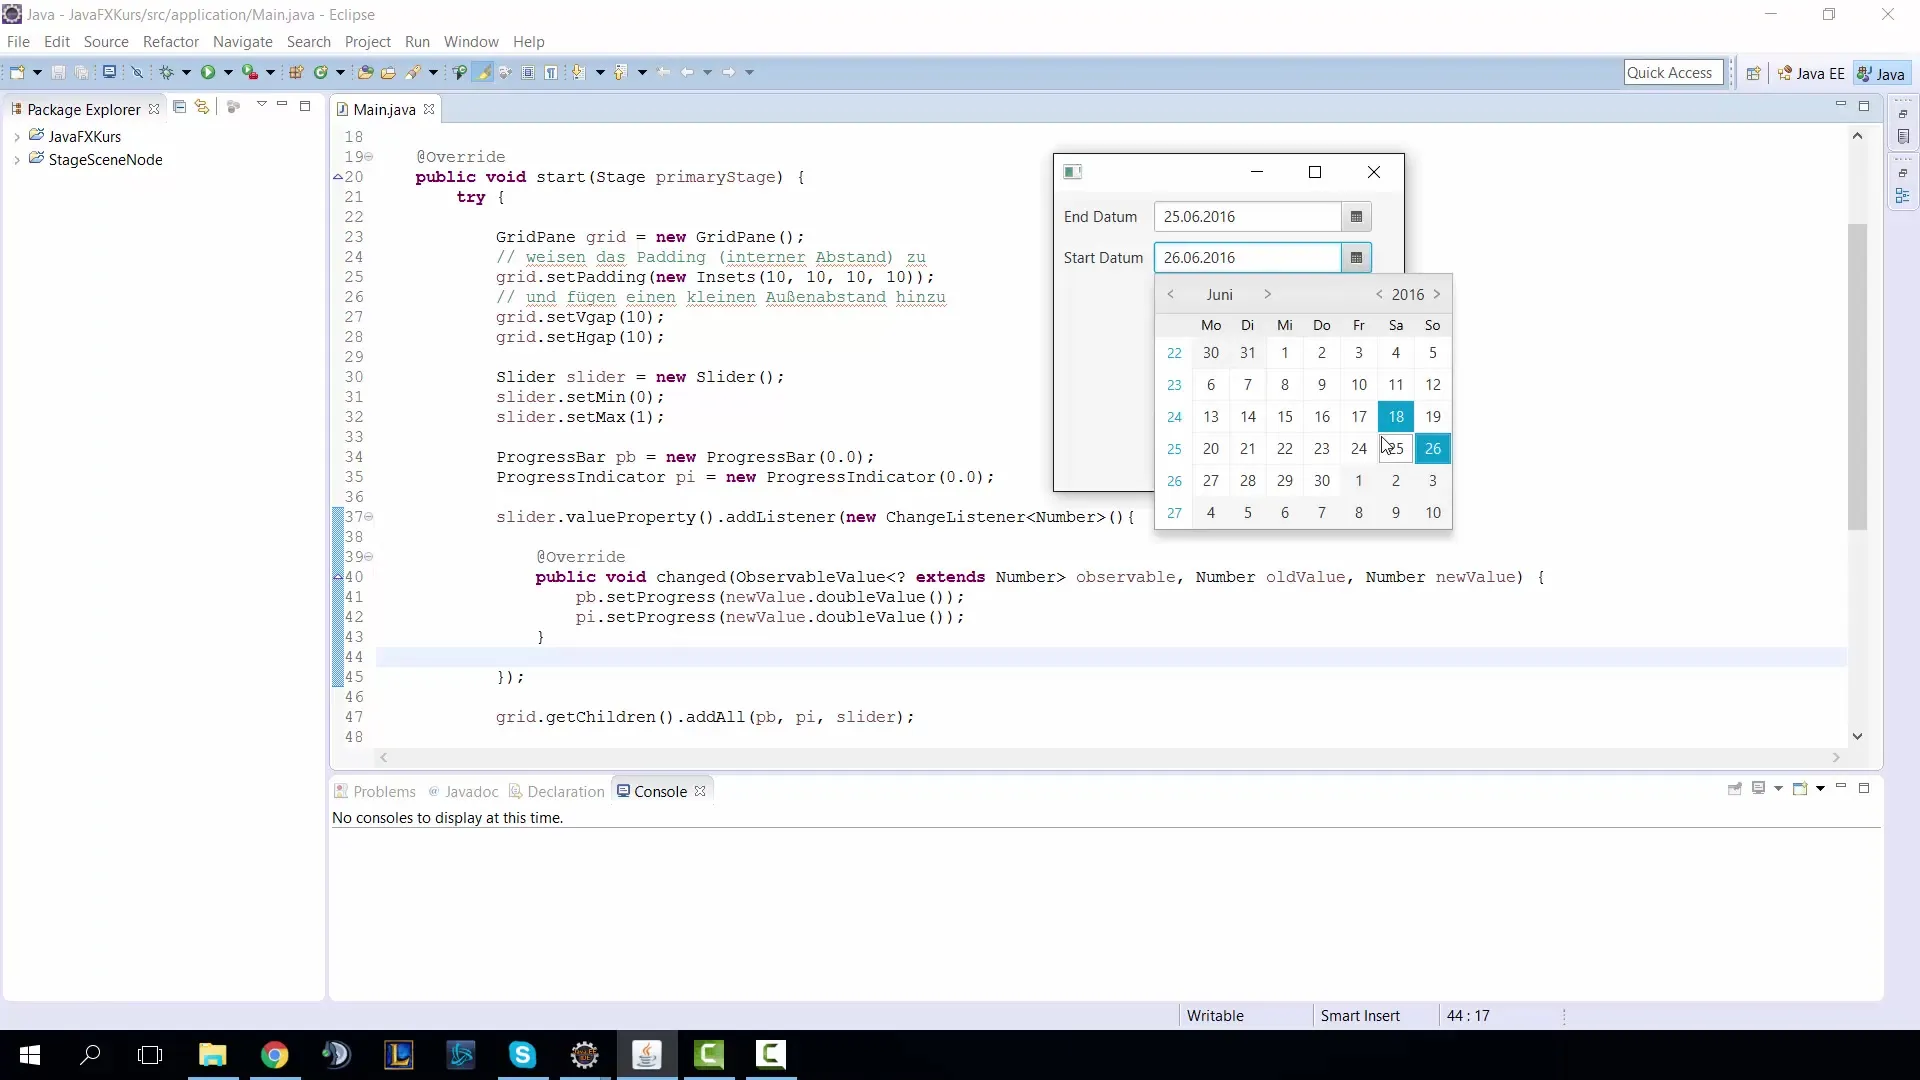
Task: Go to previous month in date picker
Action: point(1170,294)
